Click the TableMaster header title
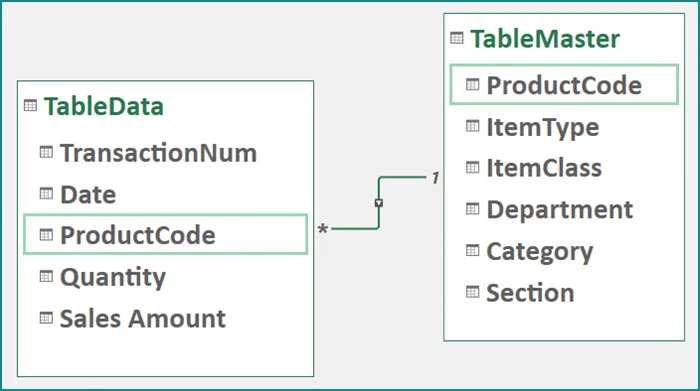700x391 pixels. point(545,38)
